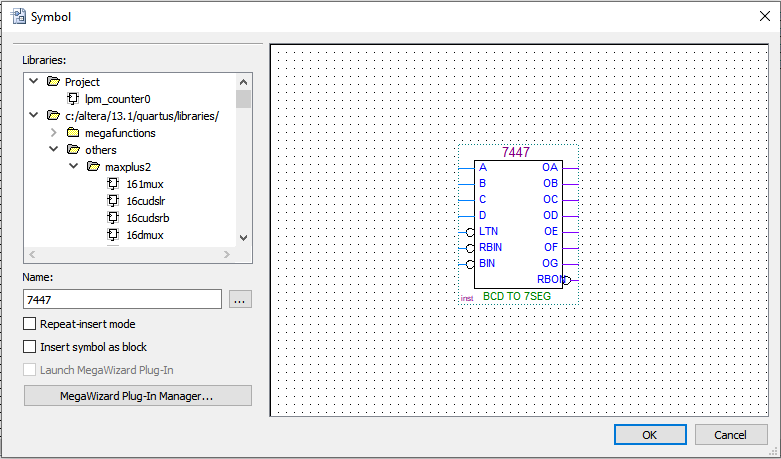Collapse the others folder node
Screen dimensions: 781x459
tap(54, 150)
